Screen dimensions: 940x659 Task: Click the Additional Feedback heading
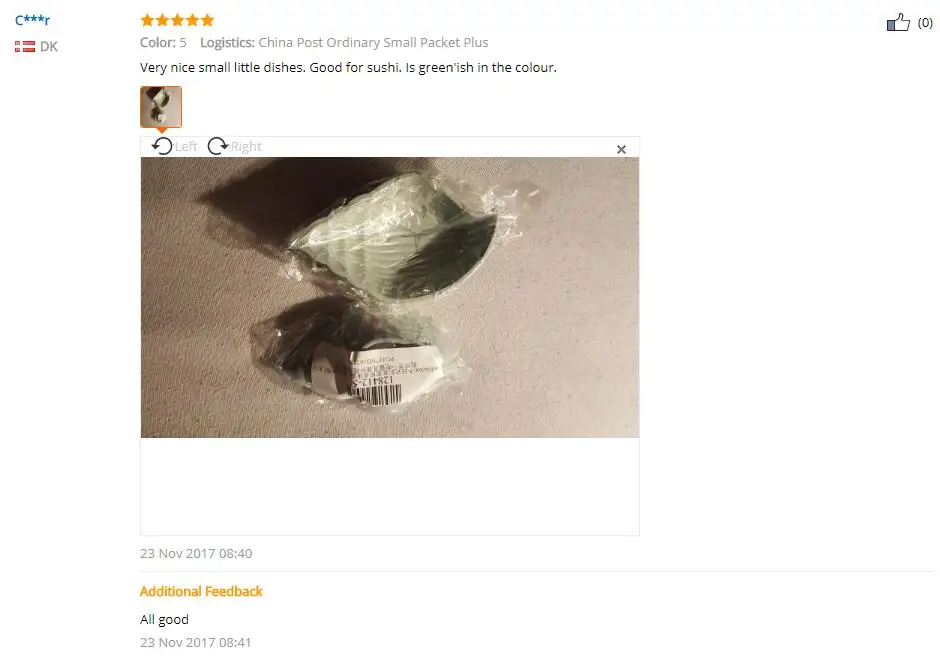coord(201,591)
